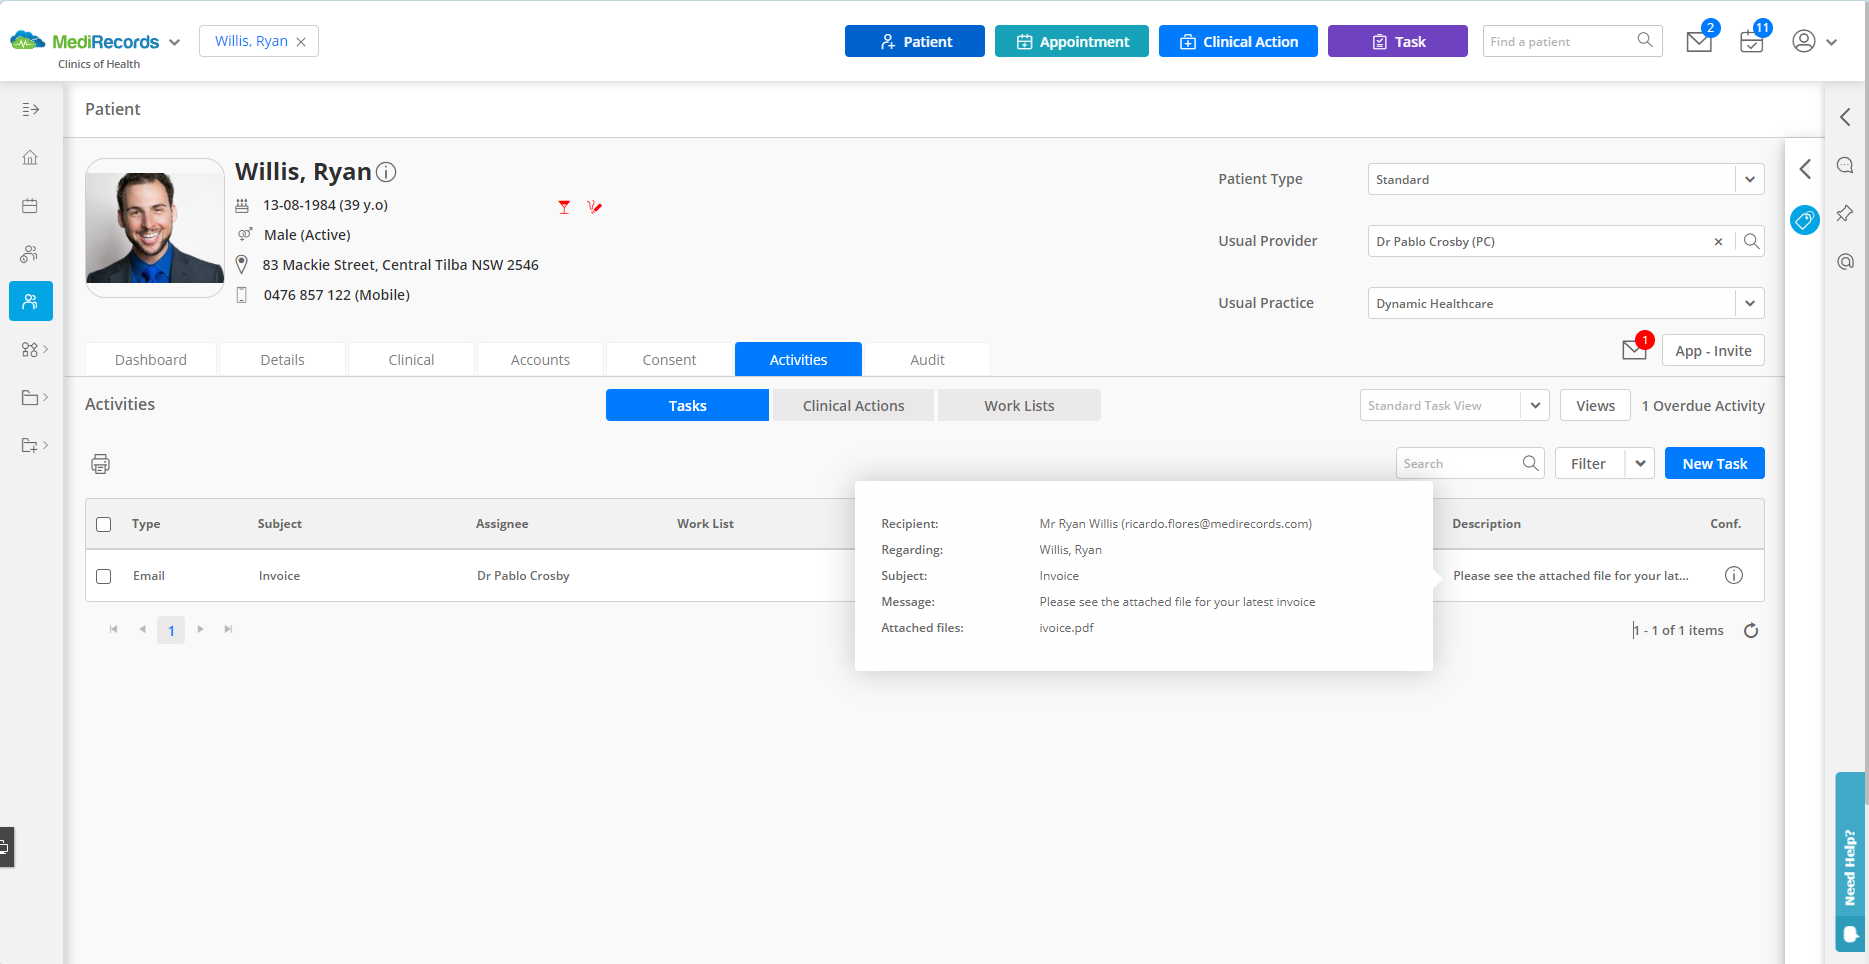Viewport: 1869px width, 964px height.
Task: Click the pin icon on right bar
Action: click(1845, 213)
